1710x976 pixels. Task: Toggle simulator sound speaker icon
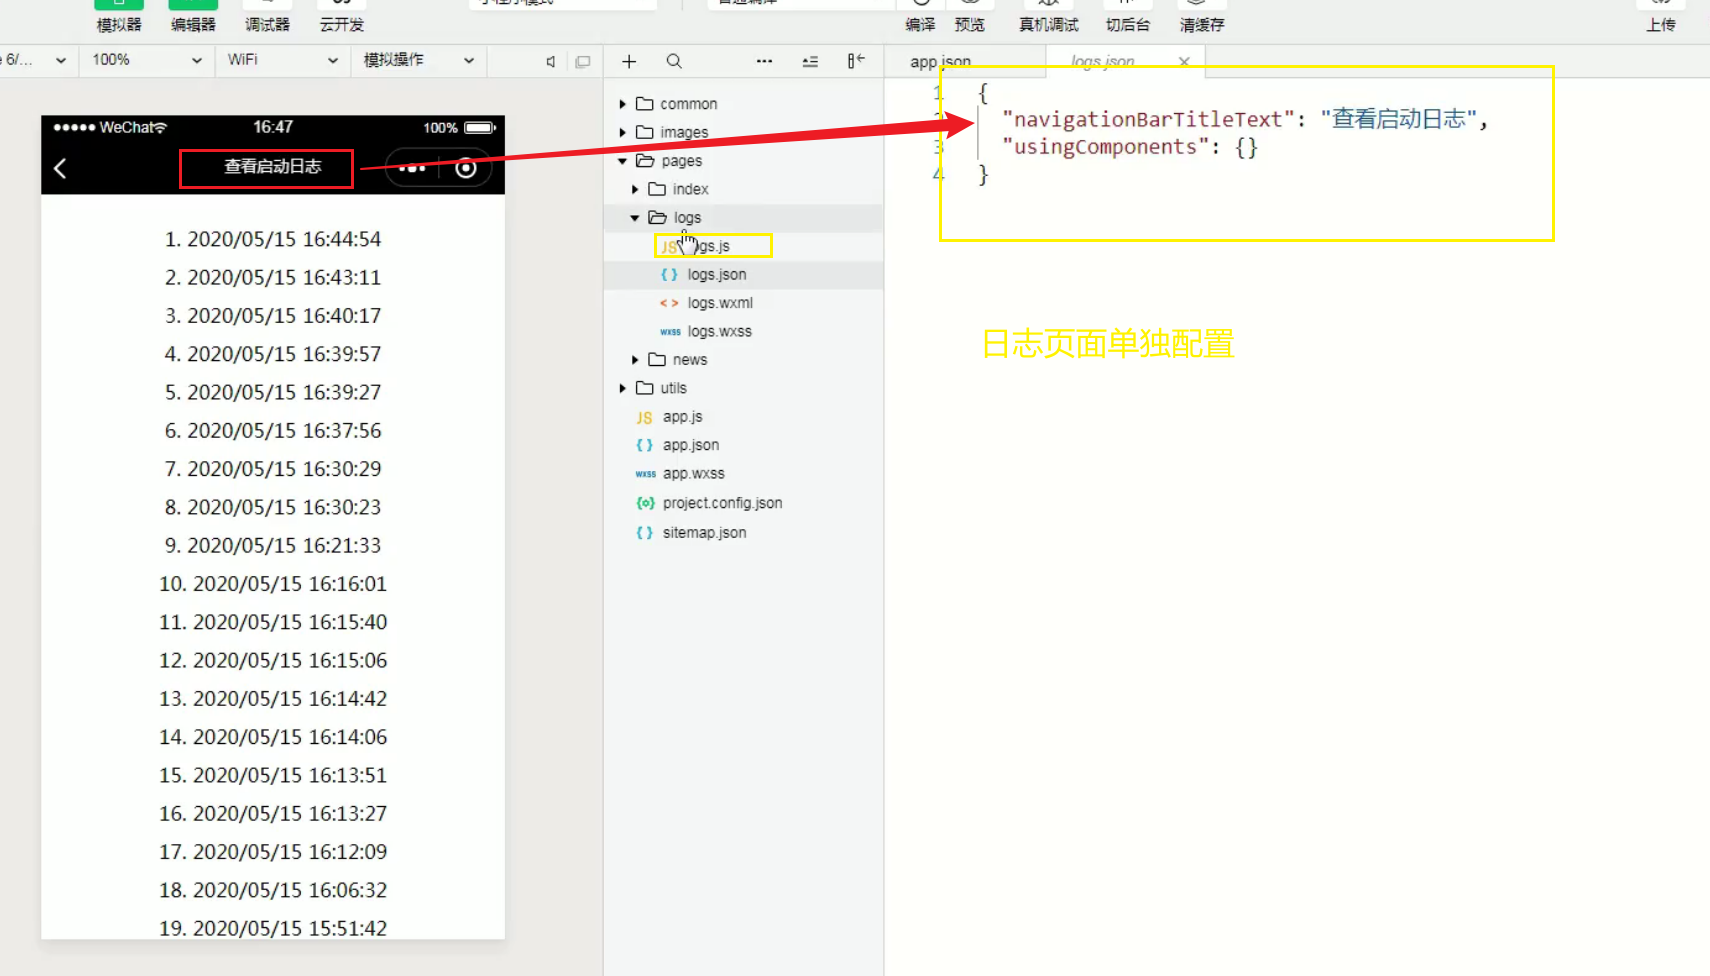pos(550,61)
